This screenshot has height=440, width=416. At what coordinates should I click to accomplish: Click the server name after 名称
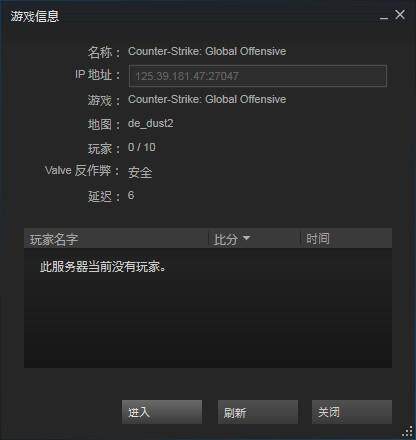[x=207, y=51]
